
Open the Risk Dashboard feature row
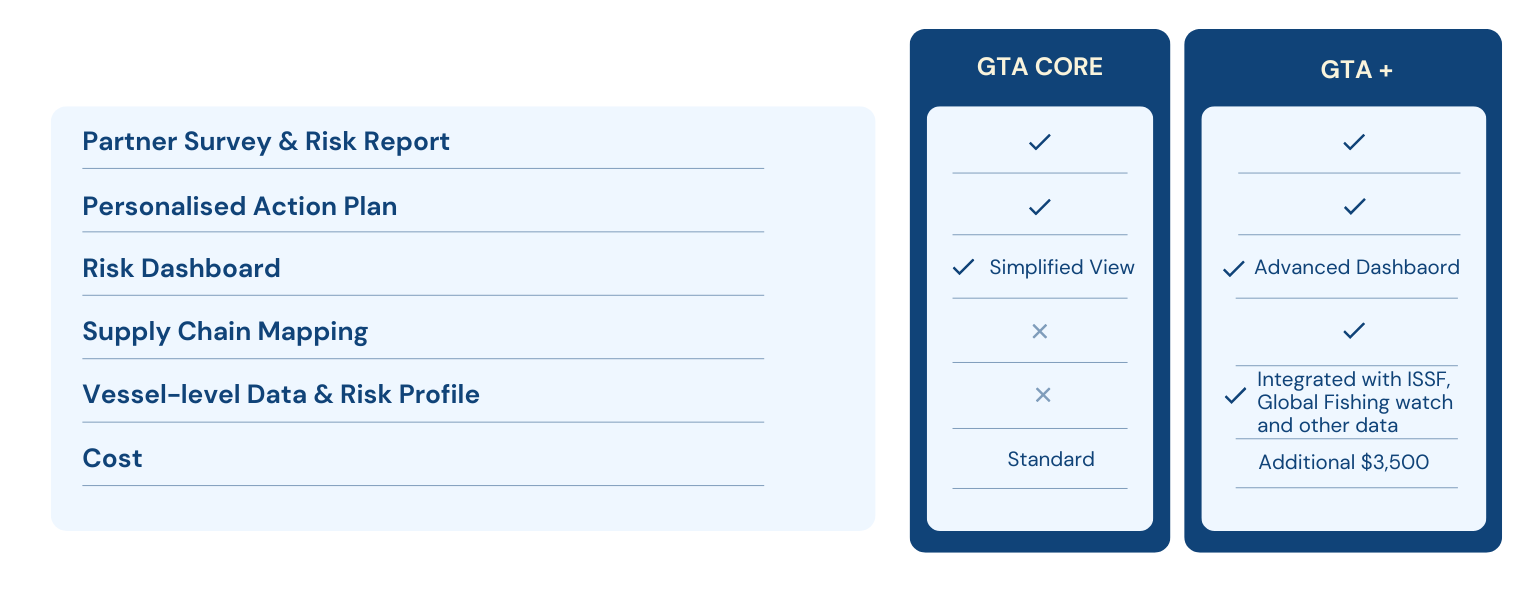(x=181, y=268)
